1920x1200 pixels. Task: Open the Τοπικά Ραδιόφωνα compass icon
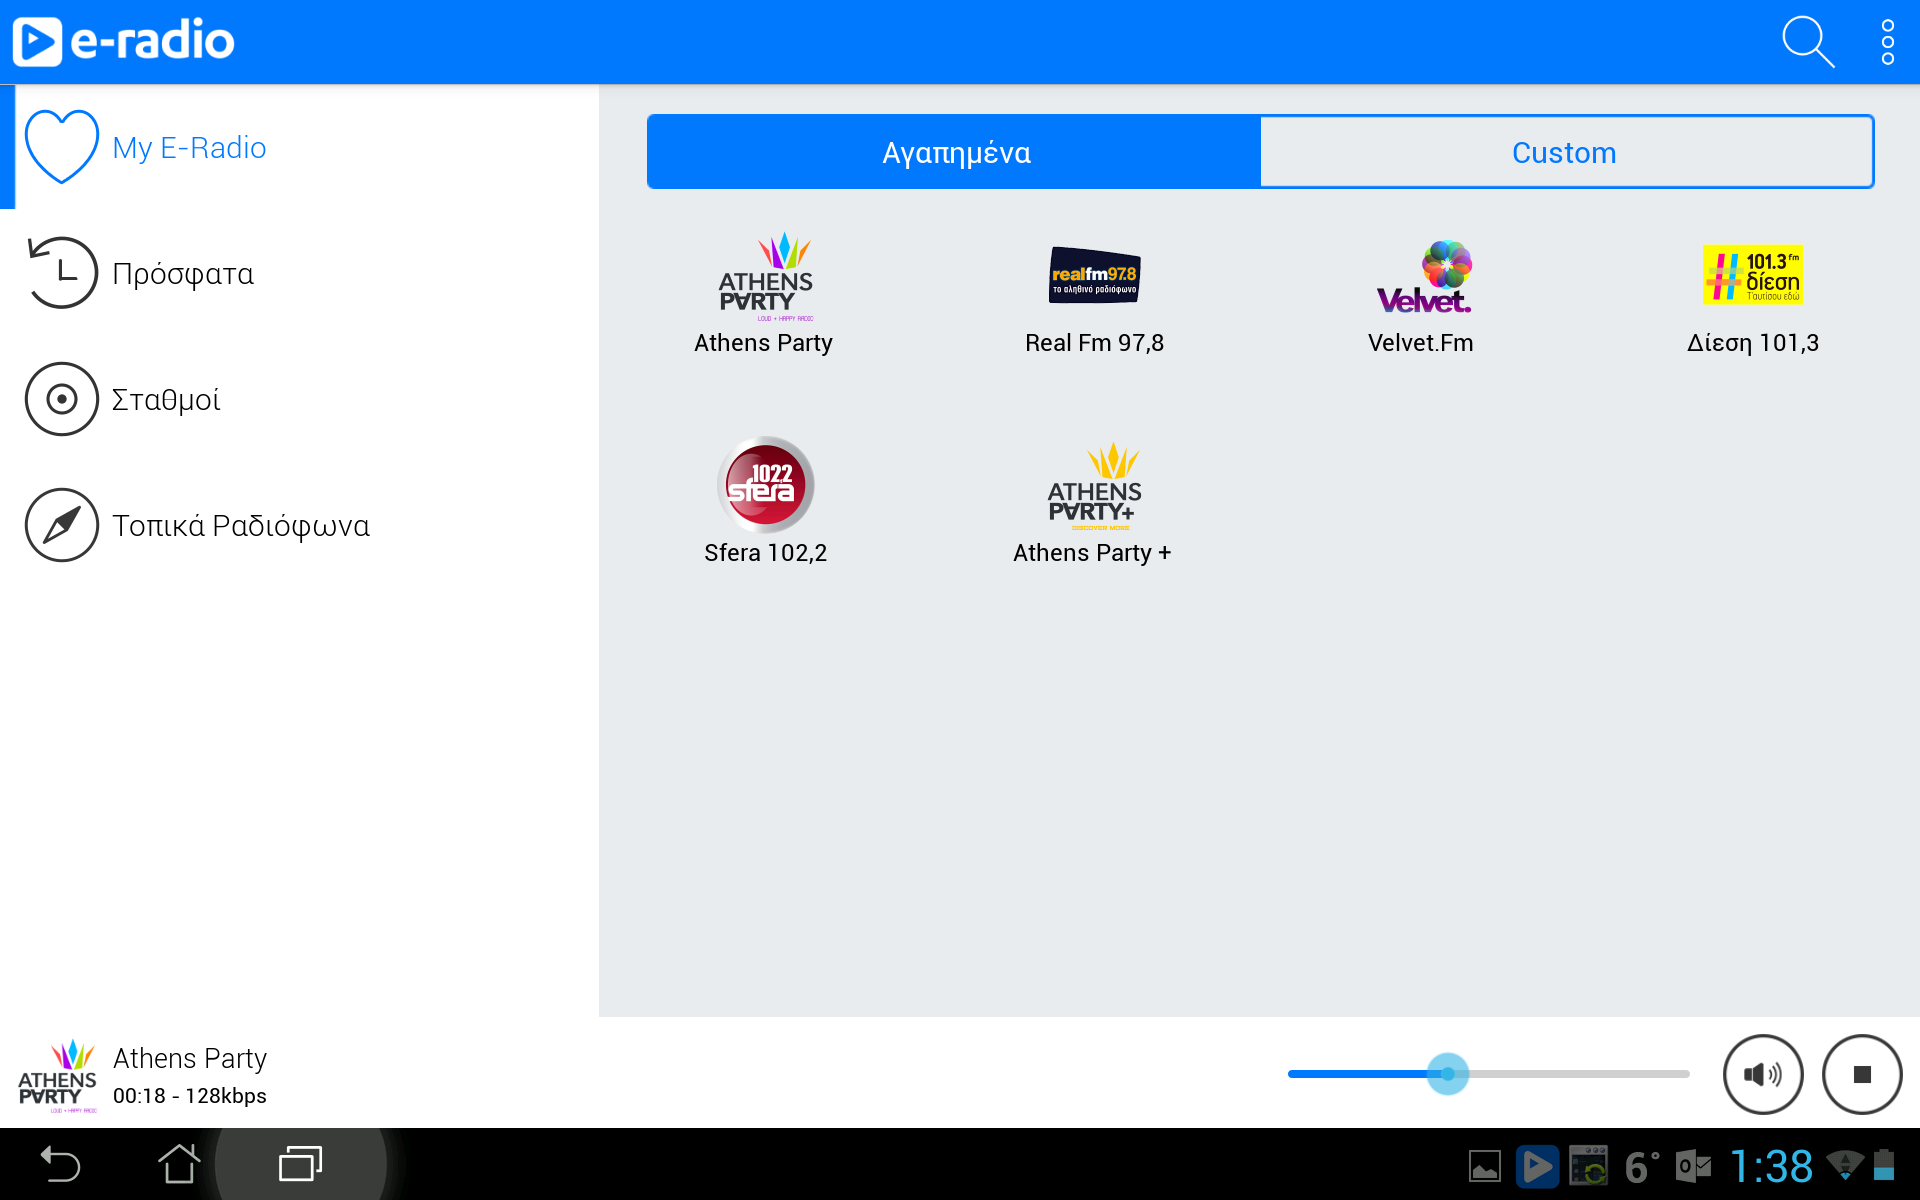coord(61,525)
